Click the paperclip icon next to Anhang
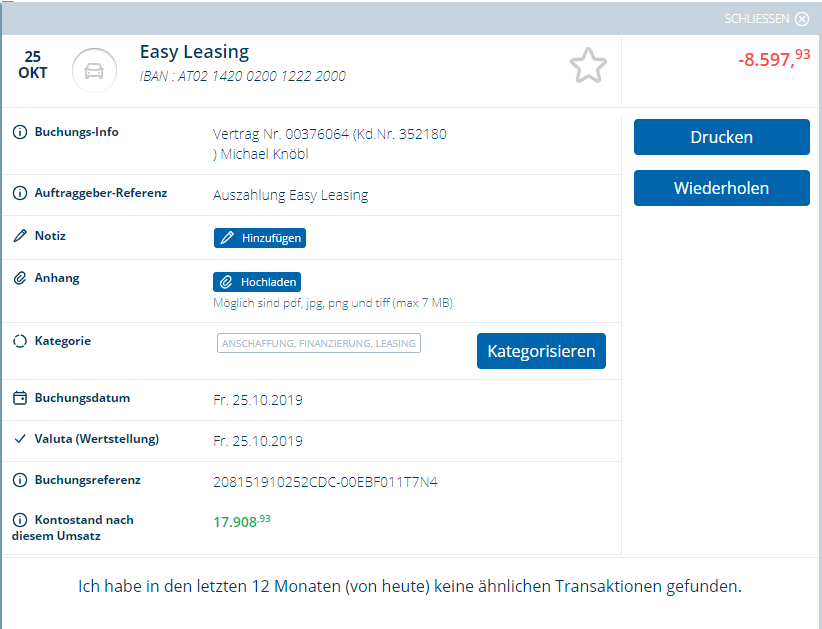 click(x=20, y=278)
